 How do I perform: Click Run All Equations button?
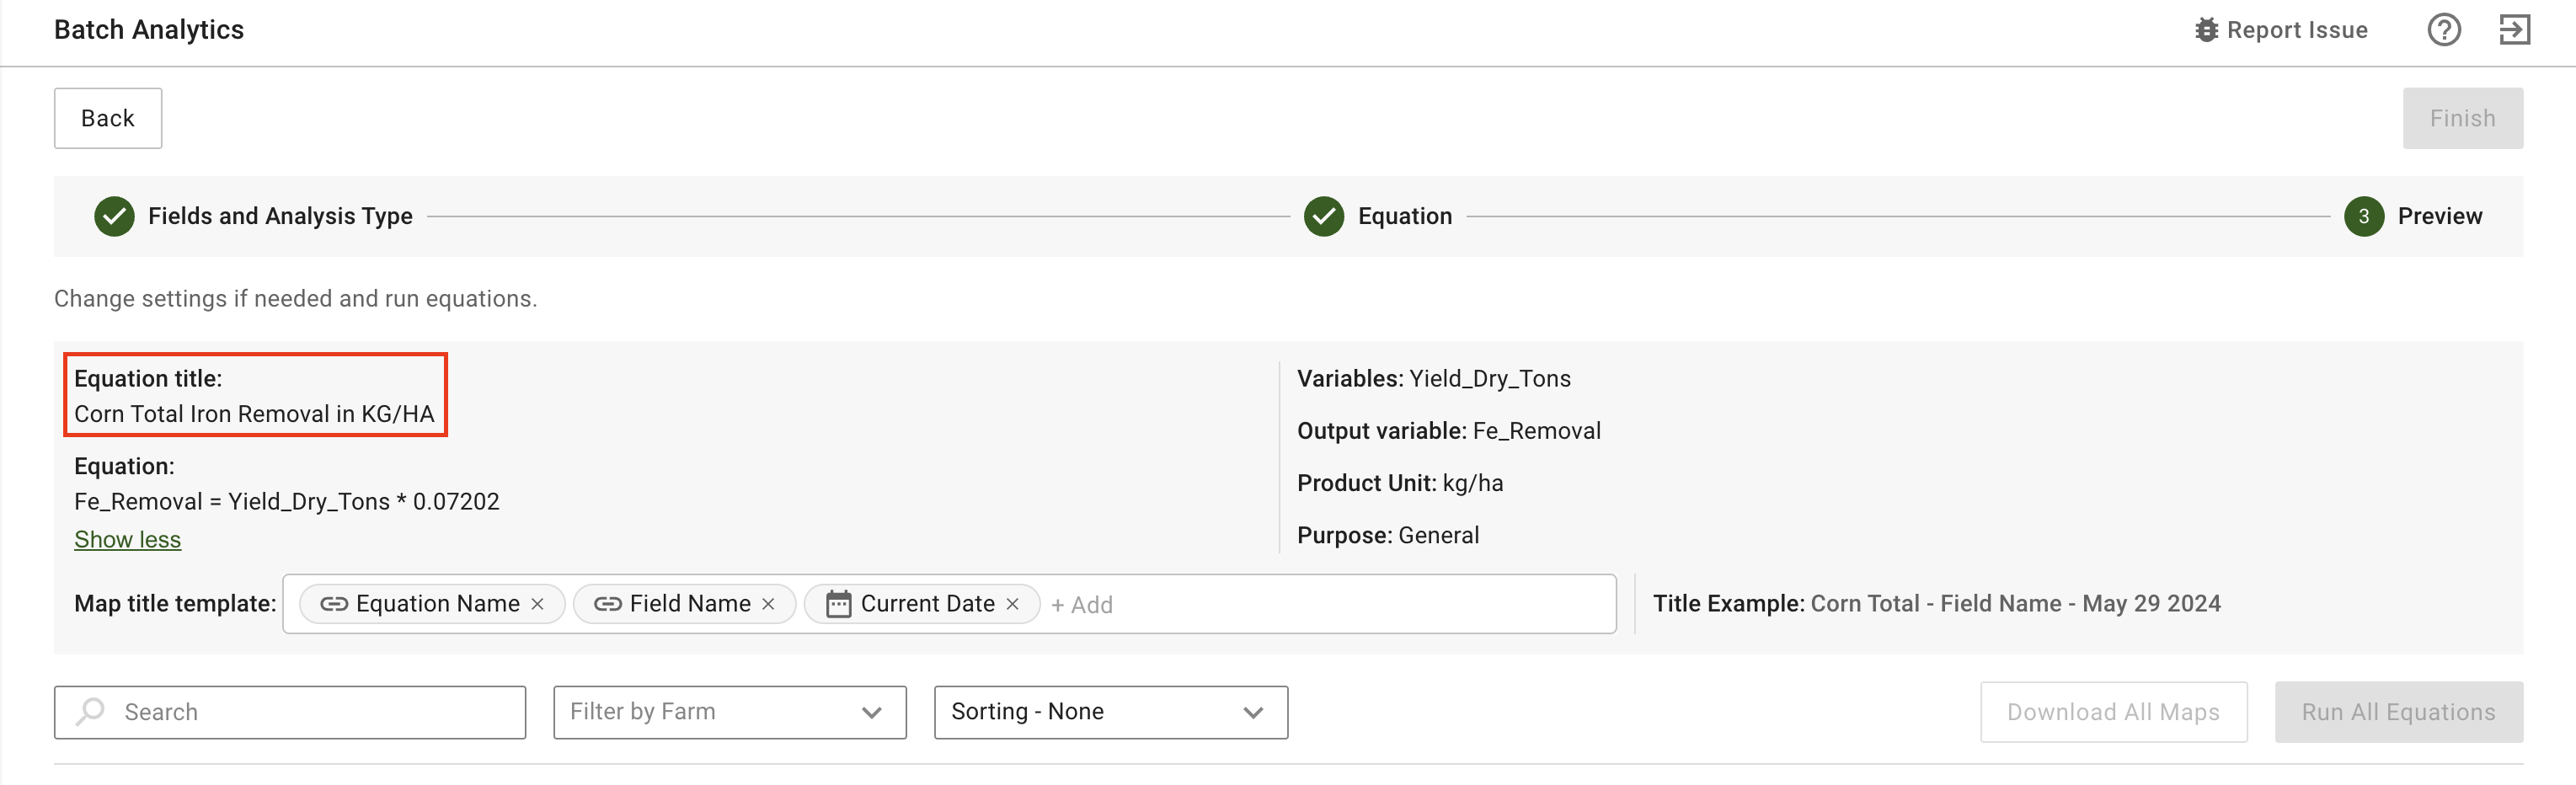pyautogui.click(x=2397, y=712)
